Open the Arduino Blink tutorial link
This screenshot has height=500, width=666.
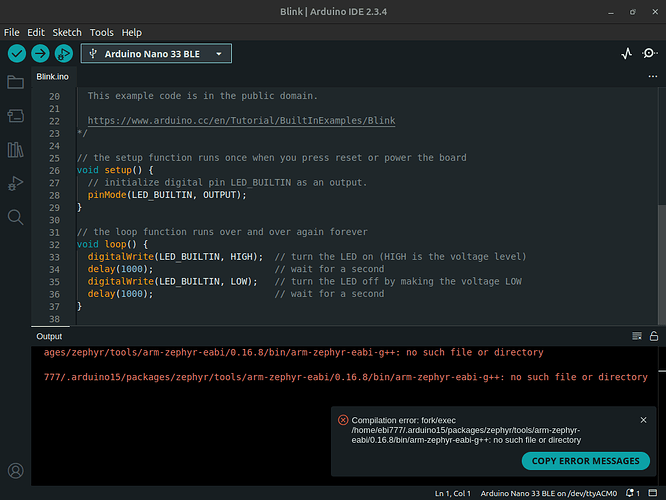pyautogui.click(x=241, y=121)
